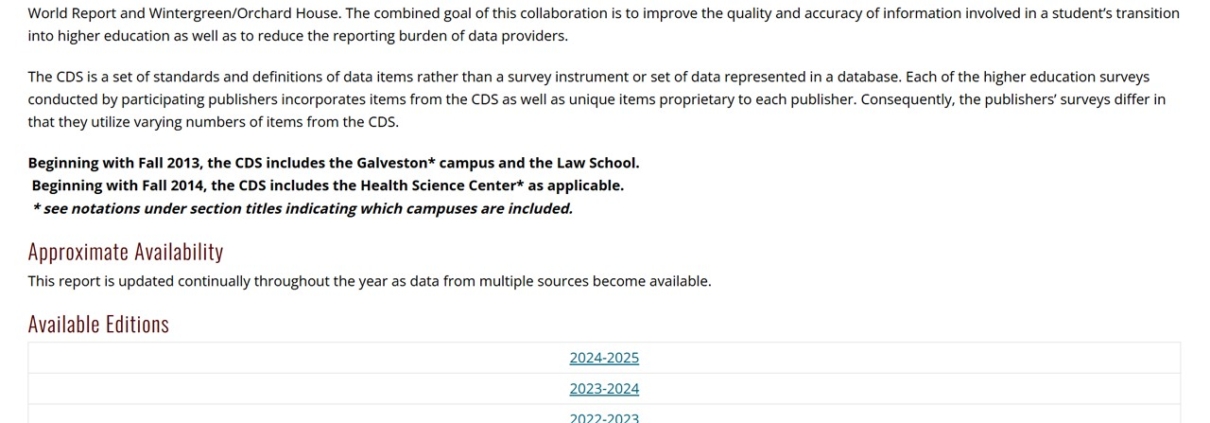
Task: Open the 2023-2024 edition link
Action: 604,389
